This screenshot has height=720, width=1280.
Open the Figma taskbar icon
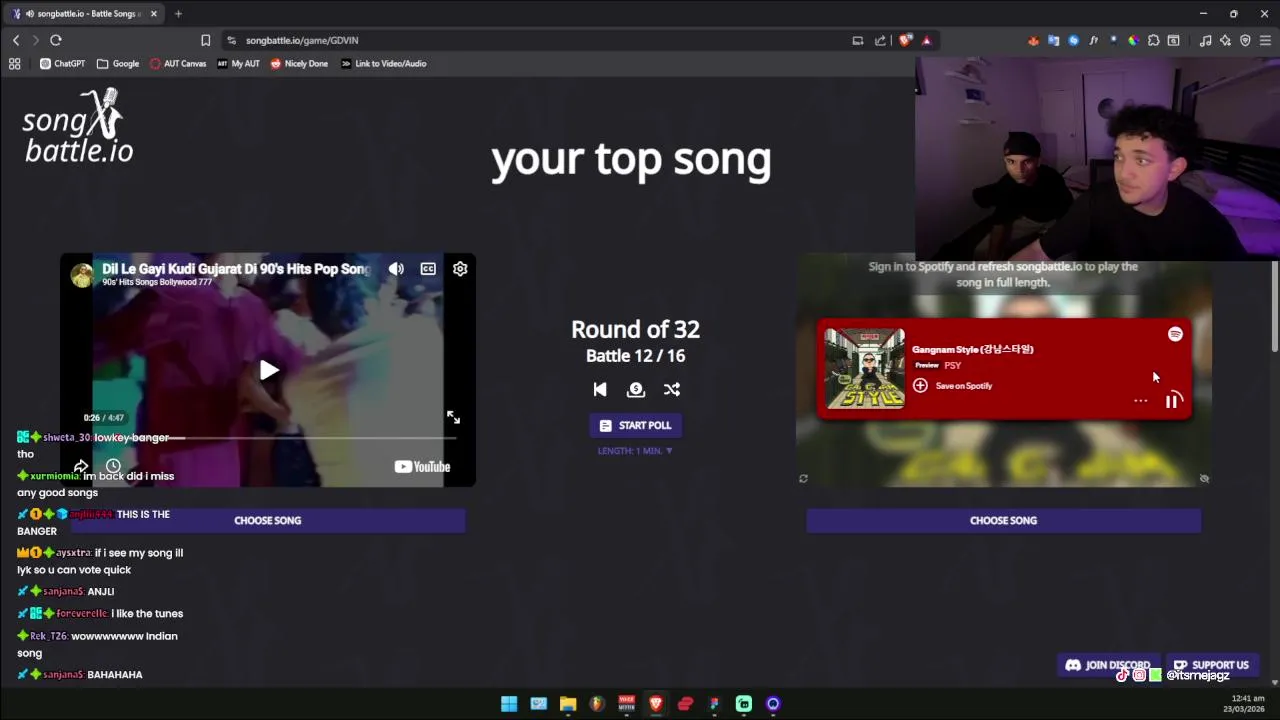[x=714, y=704]
